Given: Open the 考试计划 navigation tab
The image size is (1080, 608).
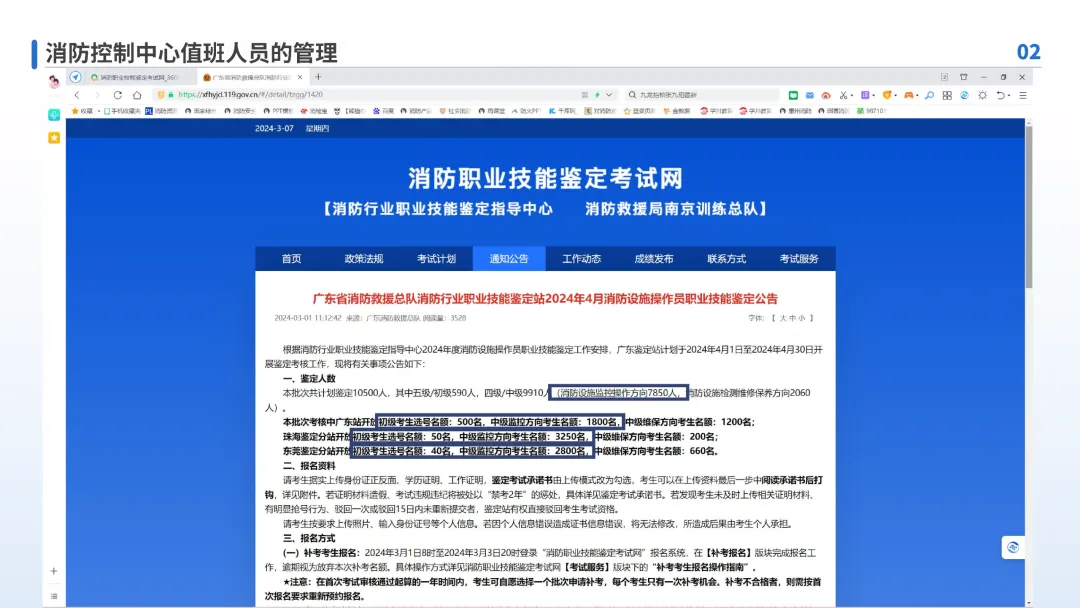Looking at the screenshot, I should (x=437, y=259).
